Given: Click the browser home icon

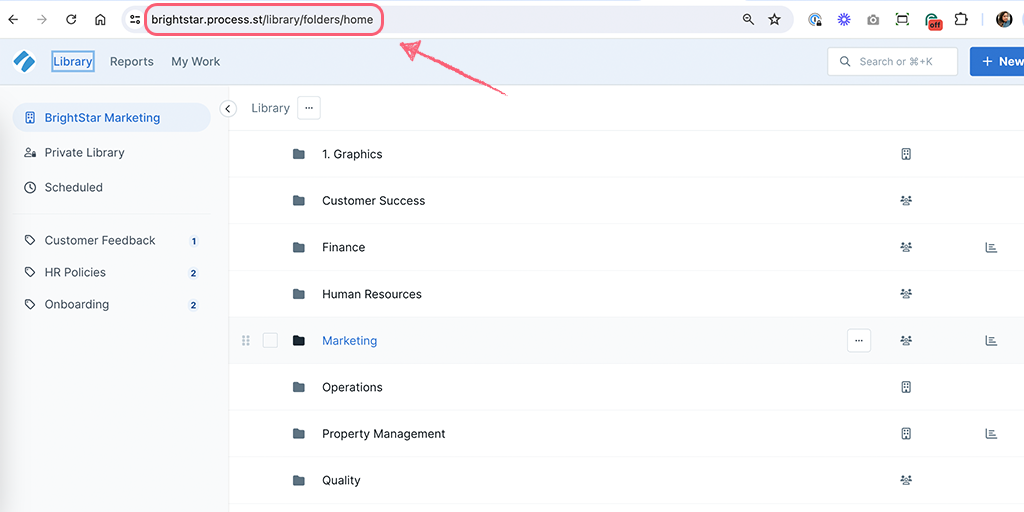Looking at the screenshot, I should [x=100, y=20].
